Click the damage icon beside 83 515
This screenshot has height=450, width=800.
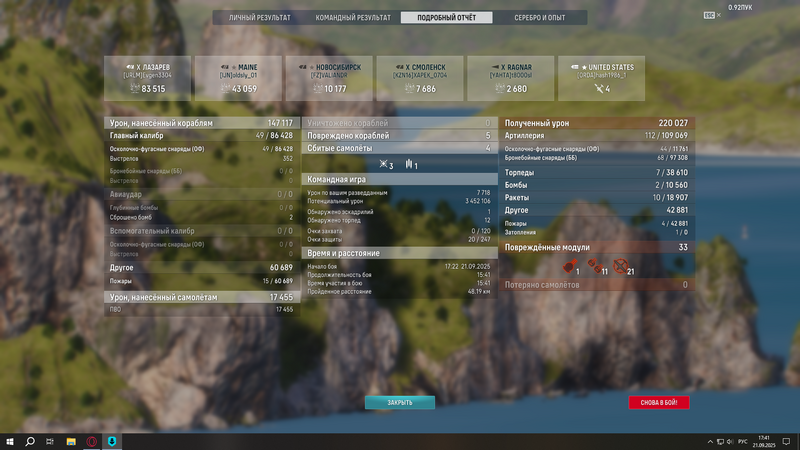135,88
